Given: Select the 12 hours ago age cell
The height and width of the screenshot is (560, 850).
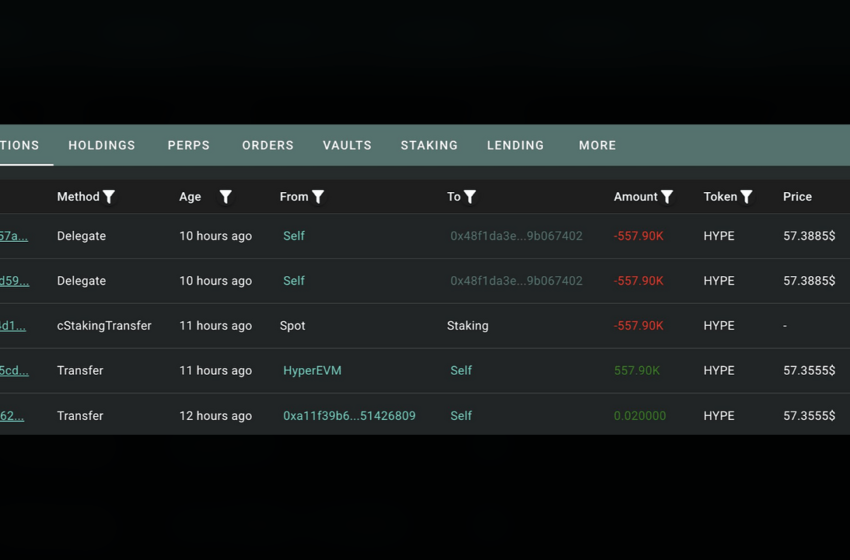Looking at the screenshot, I should point(215,416).
